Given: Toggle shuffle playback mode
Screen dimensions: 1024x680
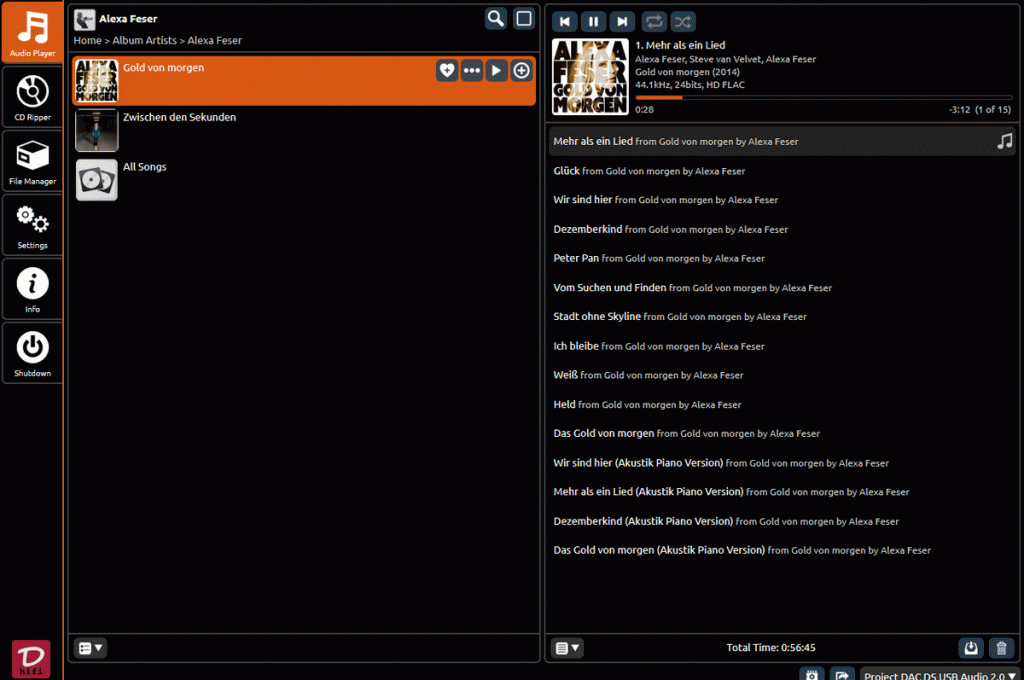Looking at the screenshot, I should click(683, 21).
